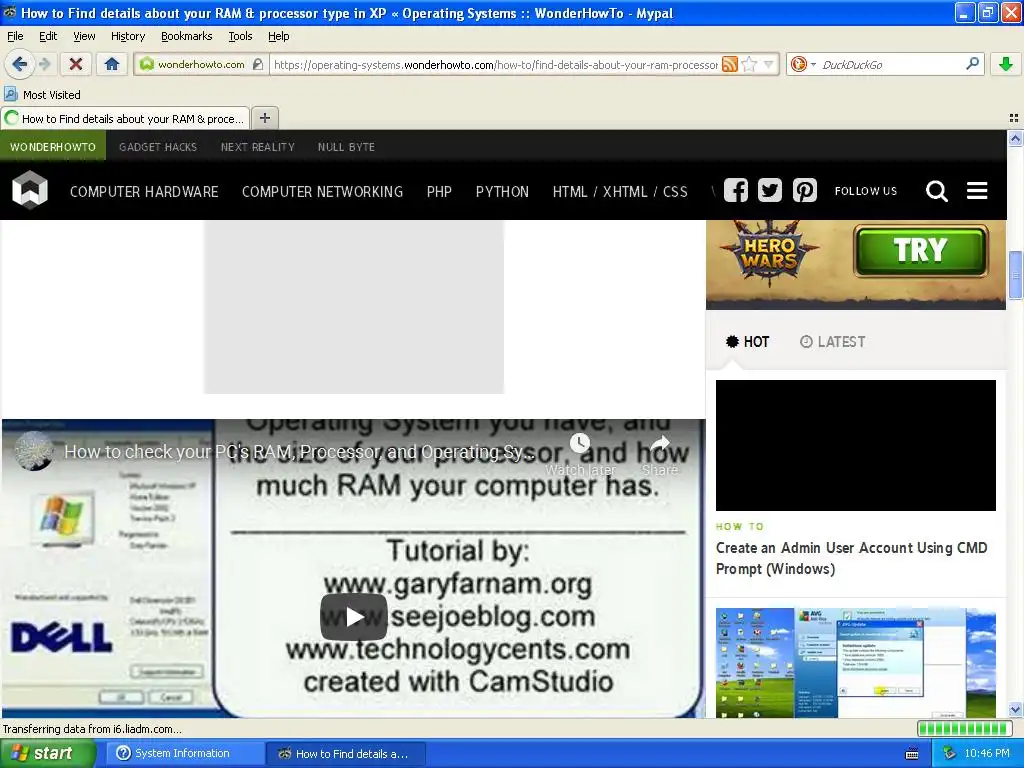Open the hamburger menu icon
The image size is (1024, 768).
click(x=977, y=191)
